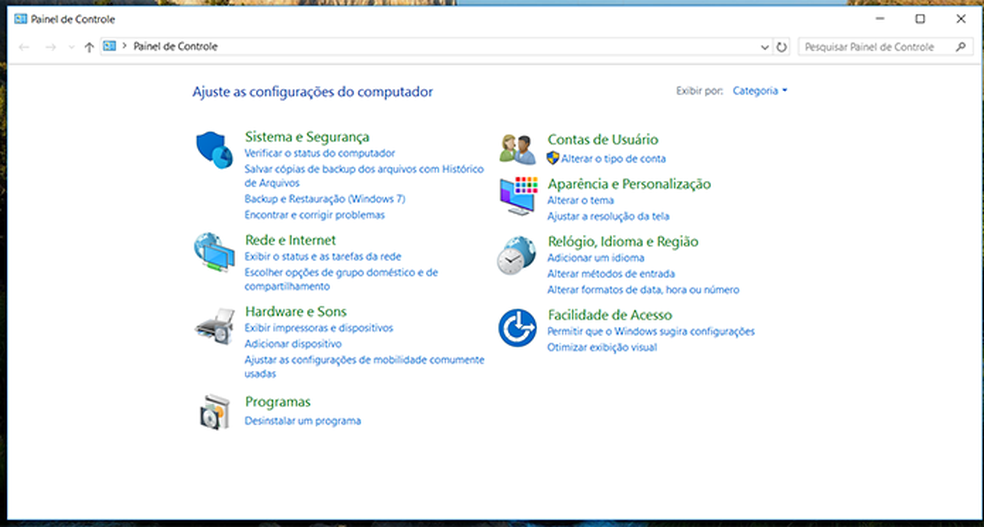Open the Programas heading
This screenshot has width=984, height=527.
(278, 402)
